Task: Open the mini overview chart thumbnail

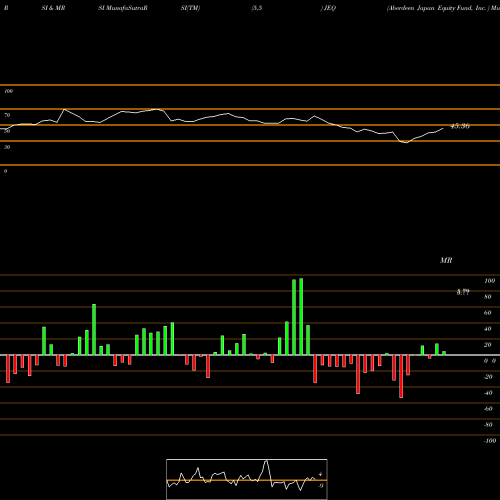Action: click(247, 479)
